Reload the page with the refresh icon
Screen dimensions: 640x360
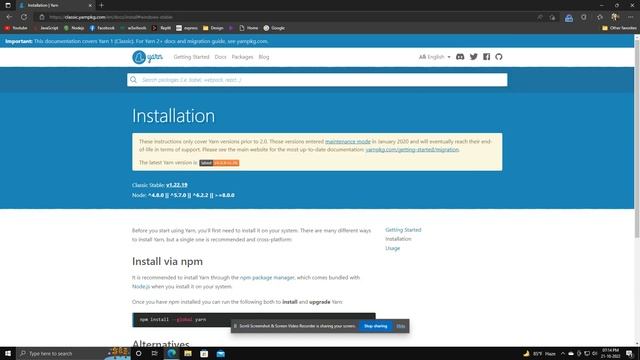tap(24, 17)
